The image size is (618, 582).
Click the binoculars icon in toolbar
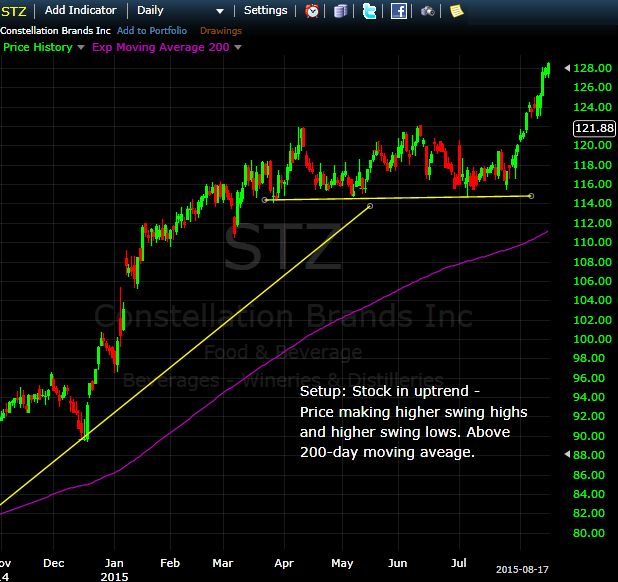[427, 11]
